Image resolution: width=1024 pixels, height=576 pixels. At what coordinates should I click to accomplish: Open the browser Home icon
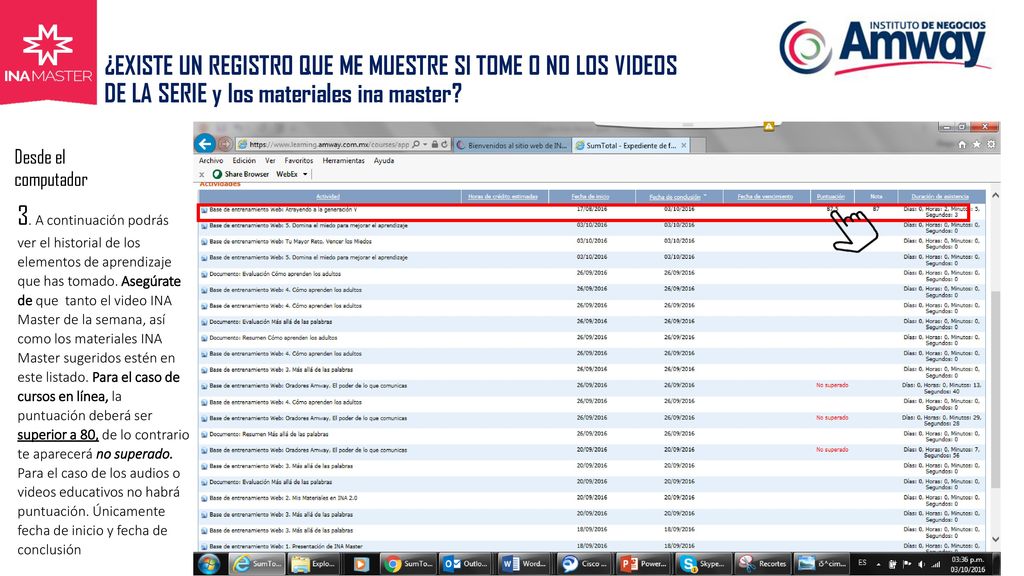[x=962, y=144]
